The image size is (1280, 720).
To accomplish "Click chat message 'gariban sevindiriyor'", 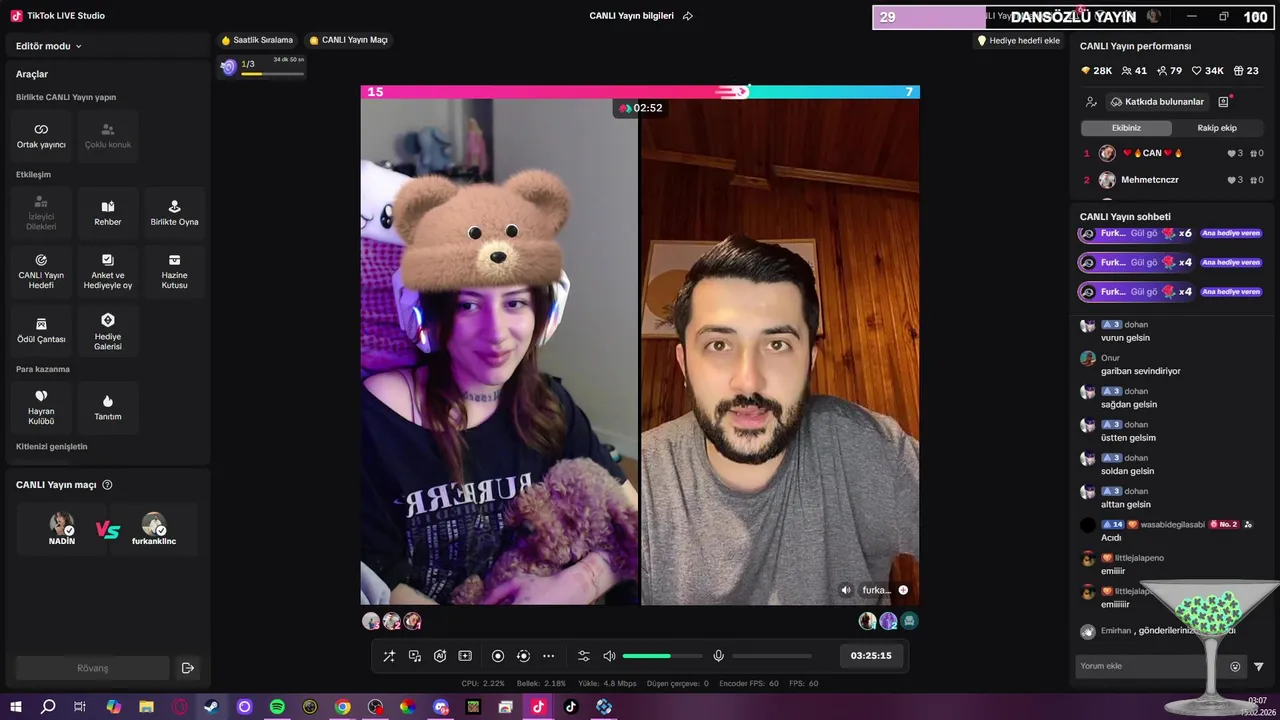I will (1141, 371).
